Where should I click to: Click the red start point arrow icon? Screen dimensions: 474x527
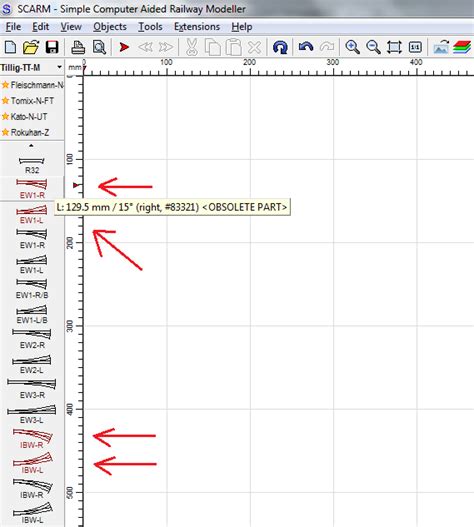pyautogui.click(x=124, y=47)
